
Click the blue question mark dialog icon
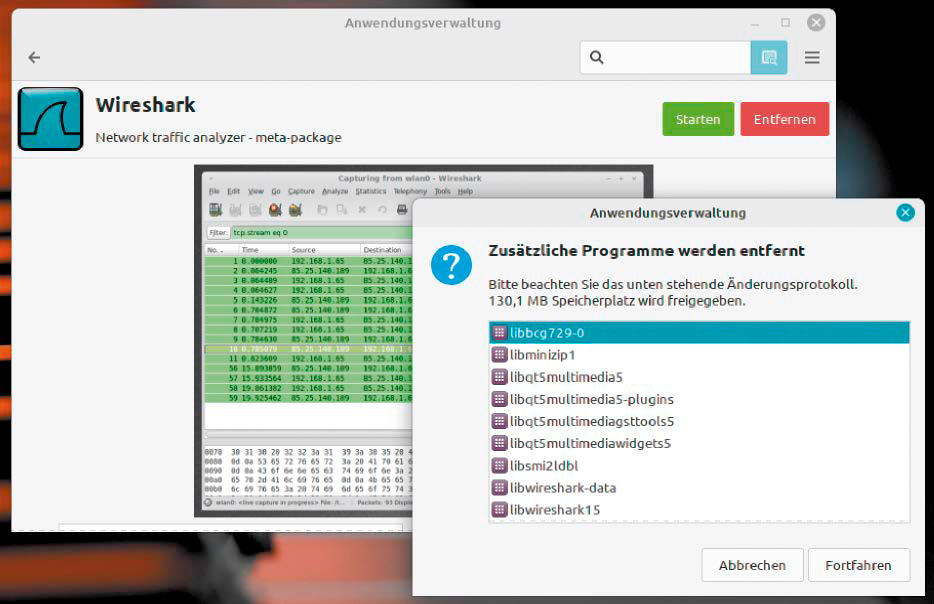[x=451, y=265]
